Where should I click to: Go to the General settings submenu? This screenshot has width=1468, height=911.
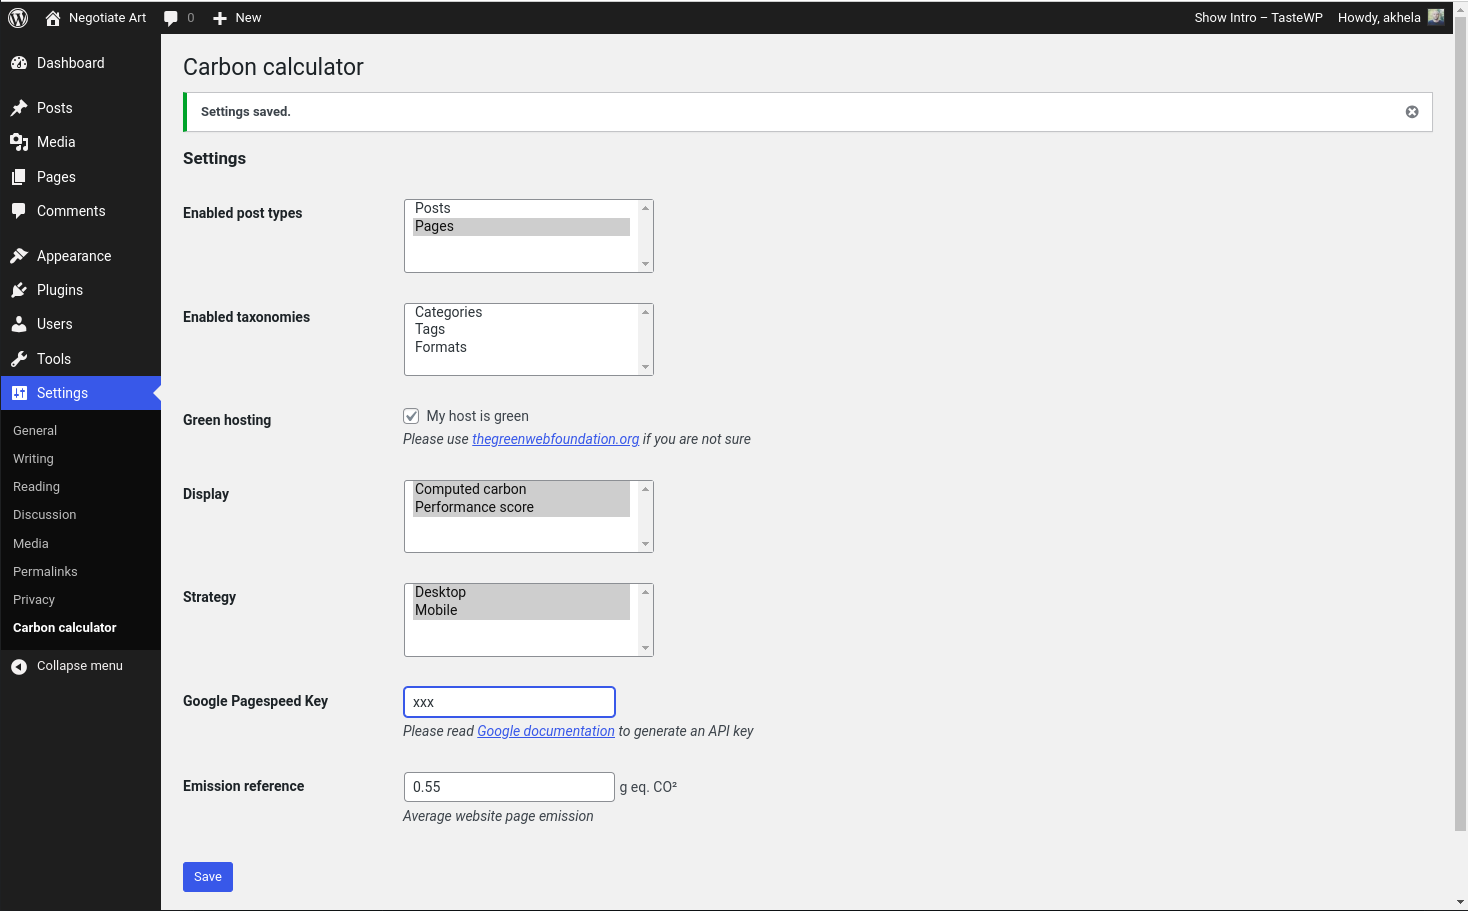click(35, 431)
